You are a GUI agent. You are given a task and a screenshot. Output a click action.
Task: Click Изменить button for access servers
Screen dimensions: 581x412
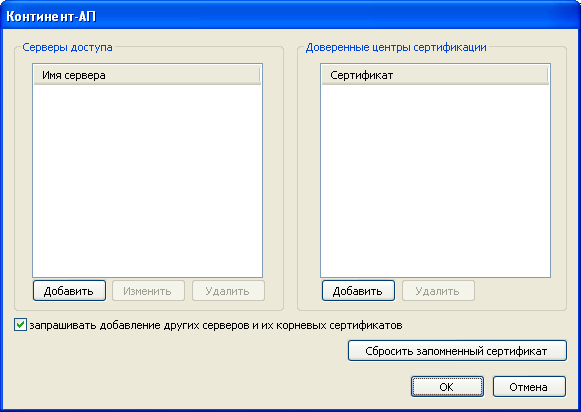point(148,291)
